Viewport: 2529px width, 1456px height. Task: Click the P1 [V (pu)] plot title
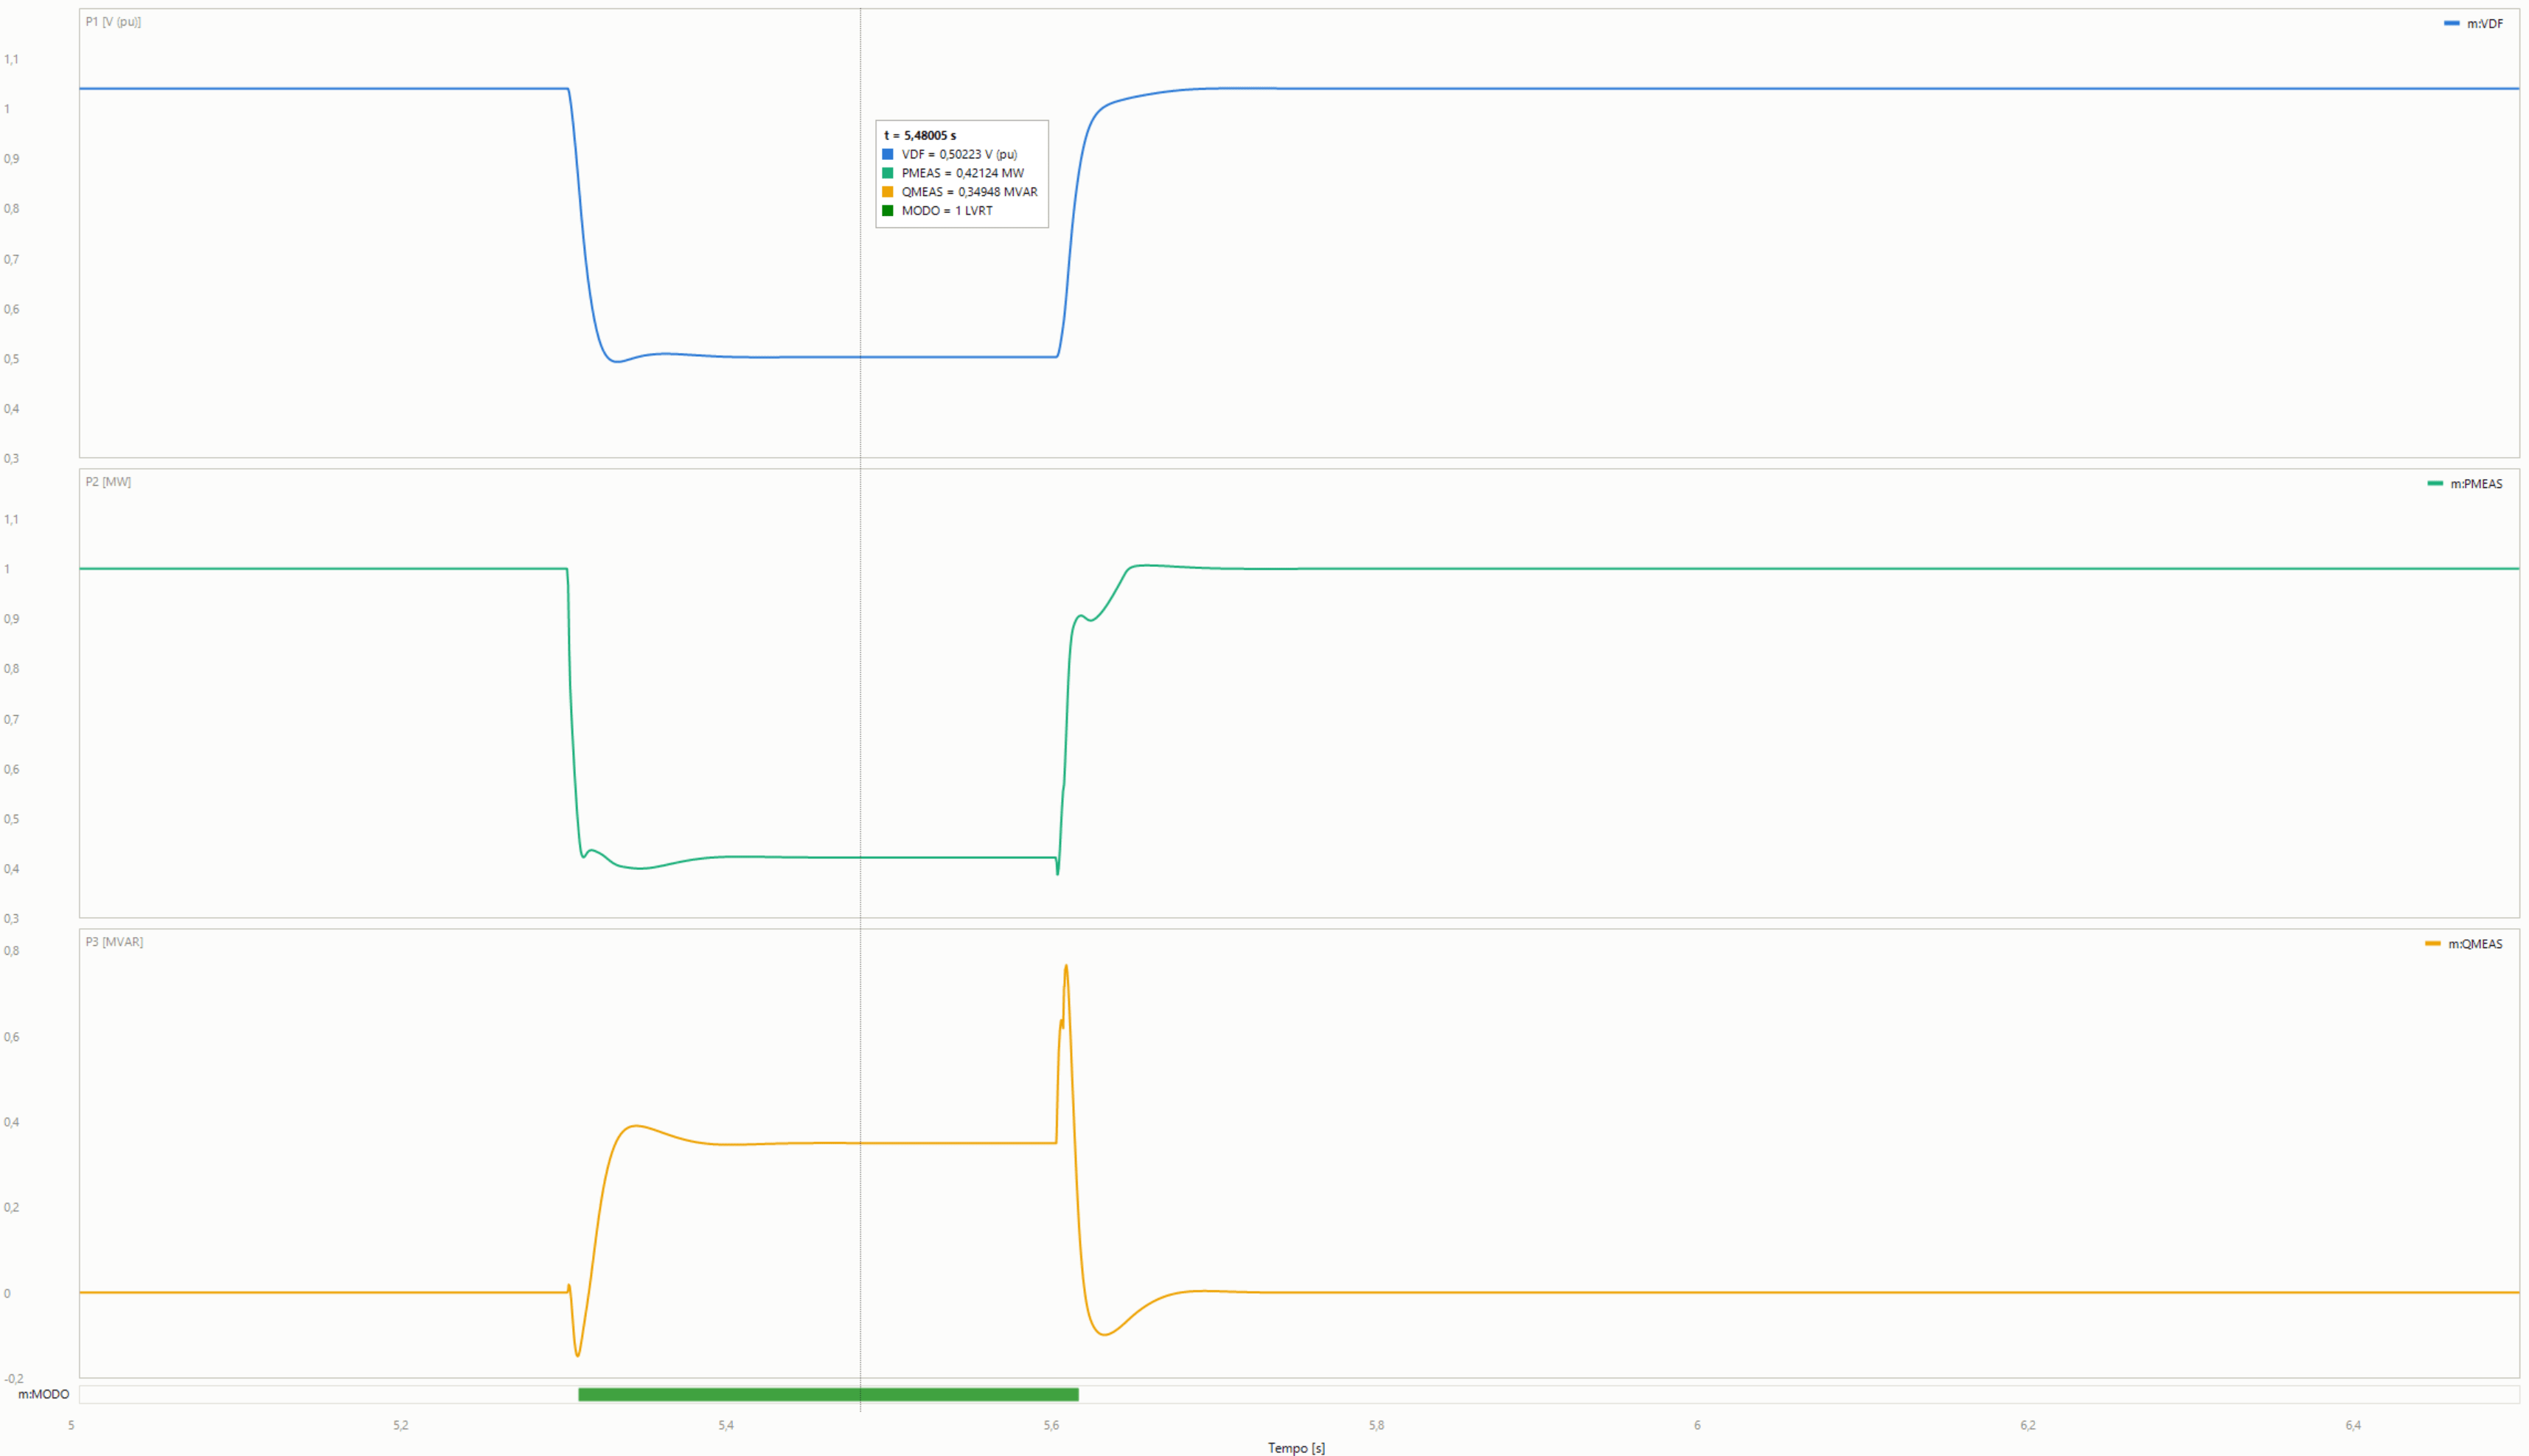[113, 22]
